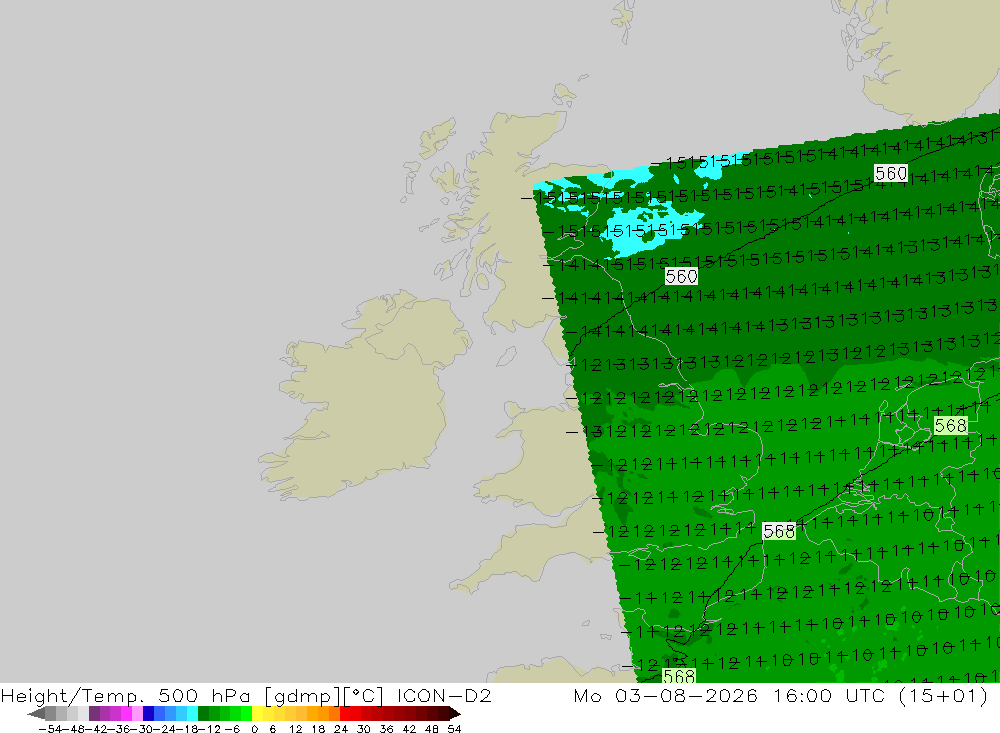1000x733 pixels.
Task: Click the '-54' legend value
Action: (x=51, y=729)
